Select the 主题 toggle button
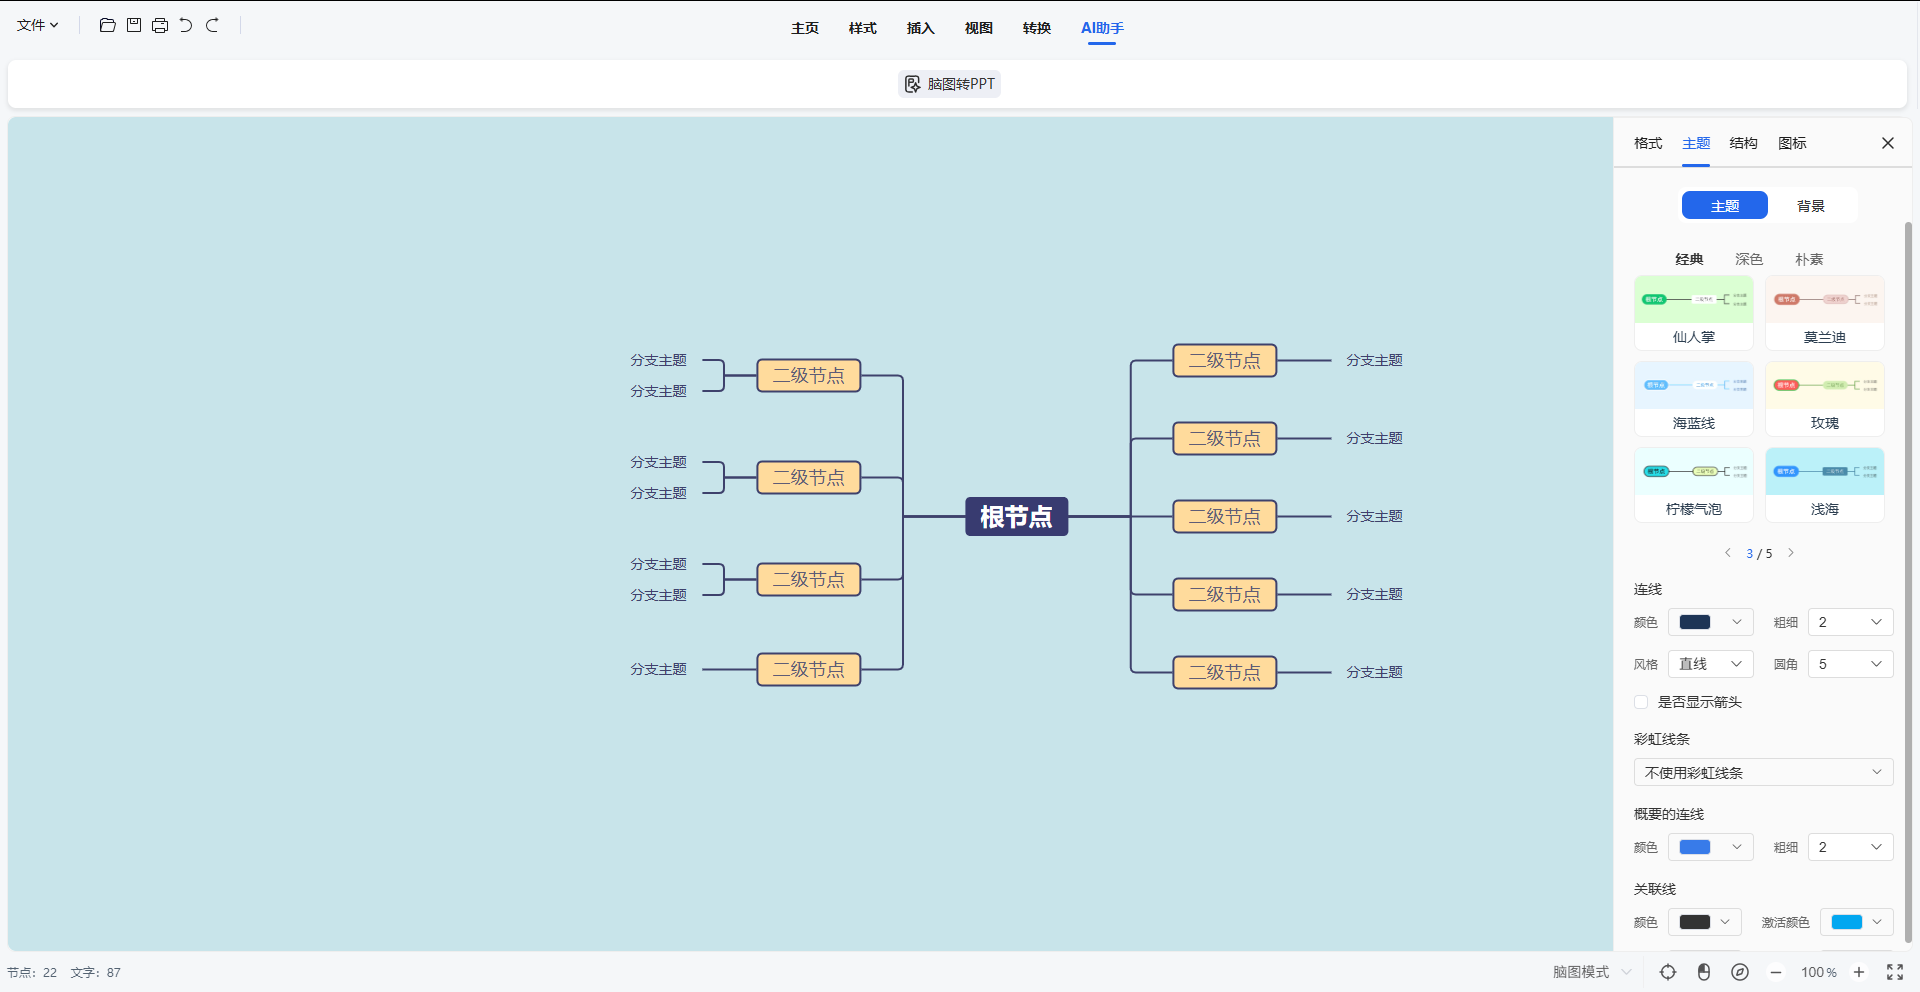 [x=1725, y=205]
